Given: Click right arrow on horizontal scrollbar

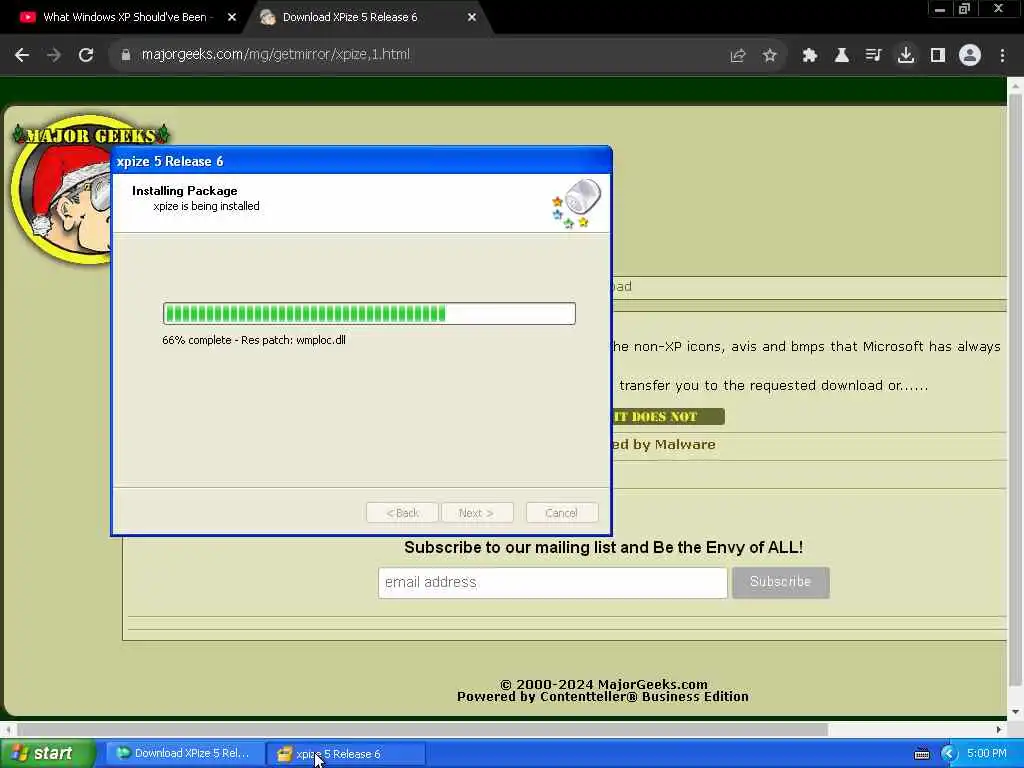Looking at the screenshot, I should pyautogui.click(x=999, y=729).
